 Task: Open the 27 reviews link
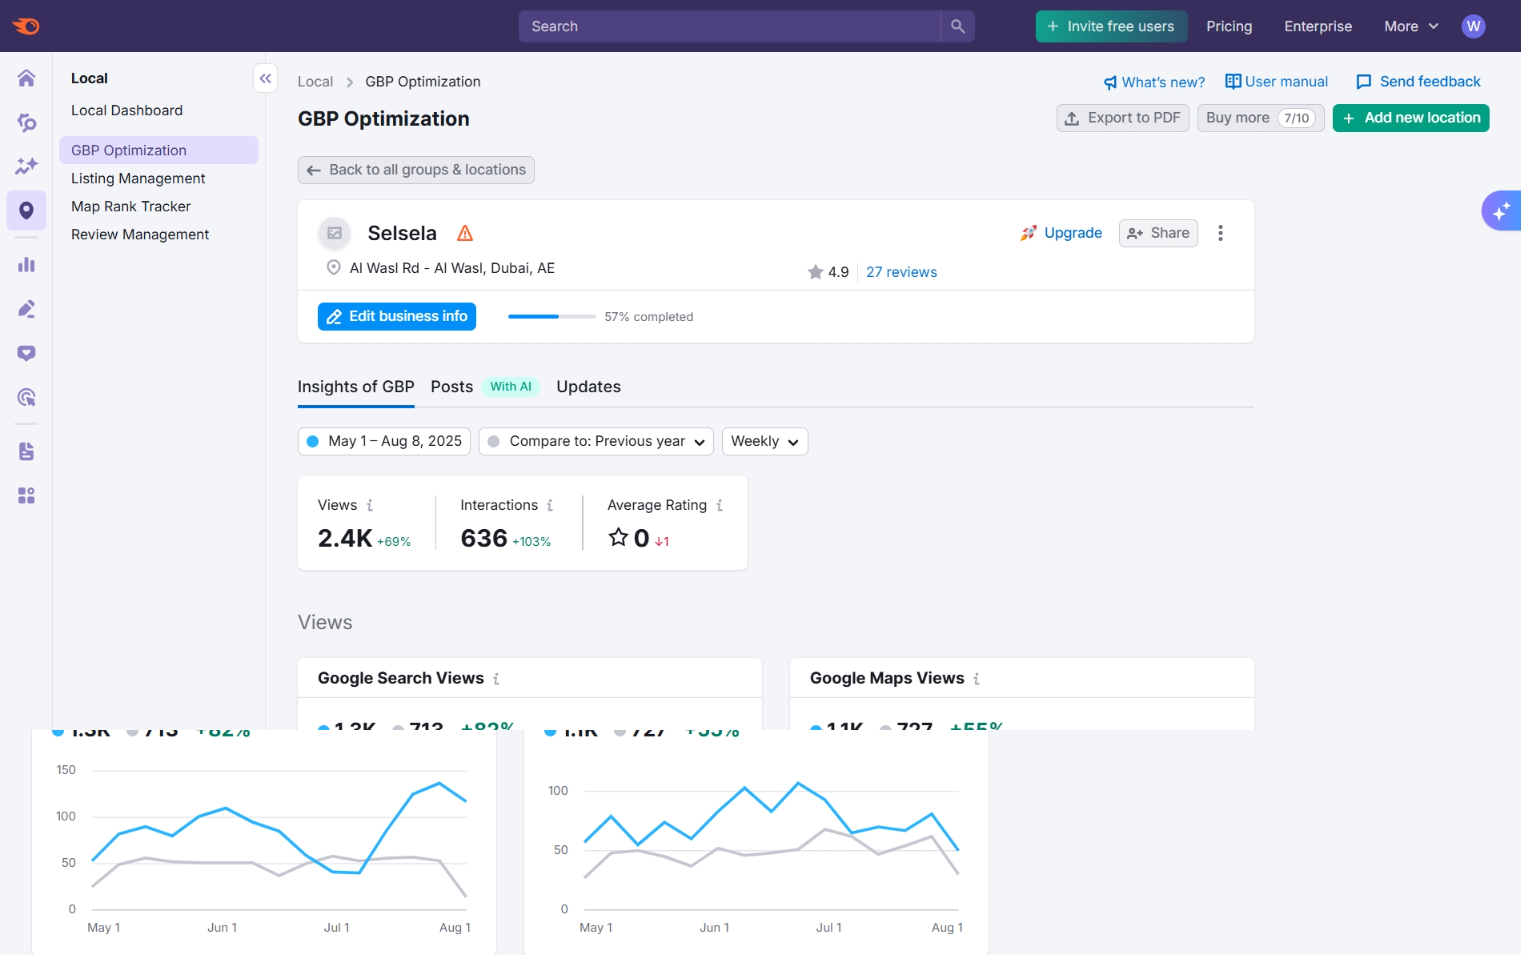tap(901, 272)
